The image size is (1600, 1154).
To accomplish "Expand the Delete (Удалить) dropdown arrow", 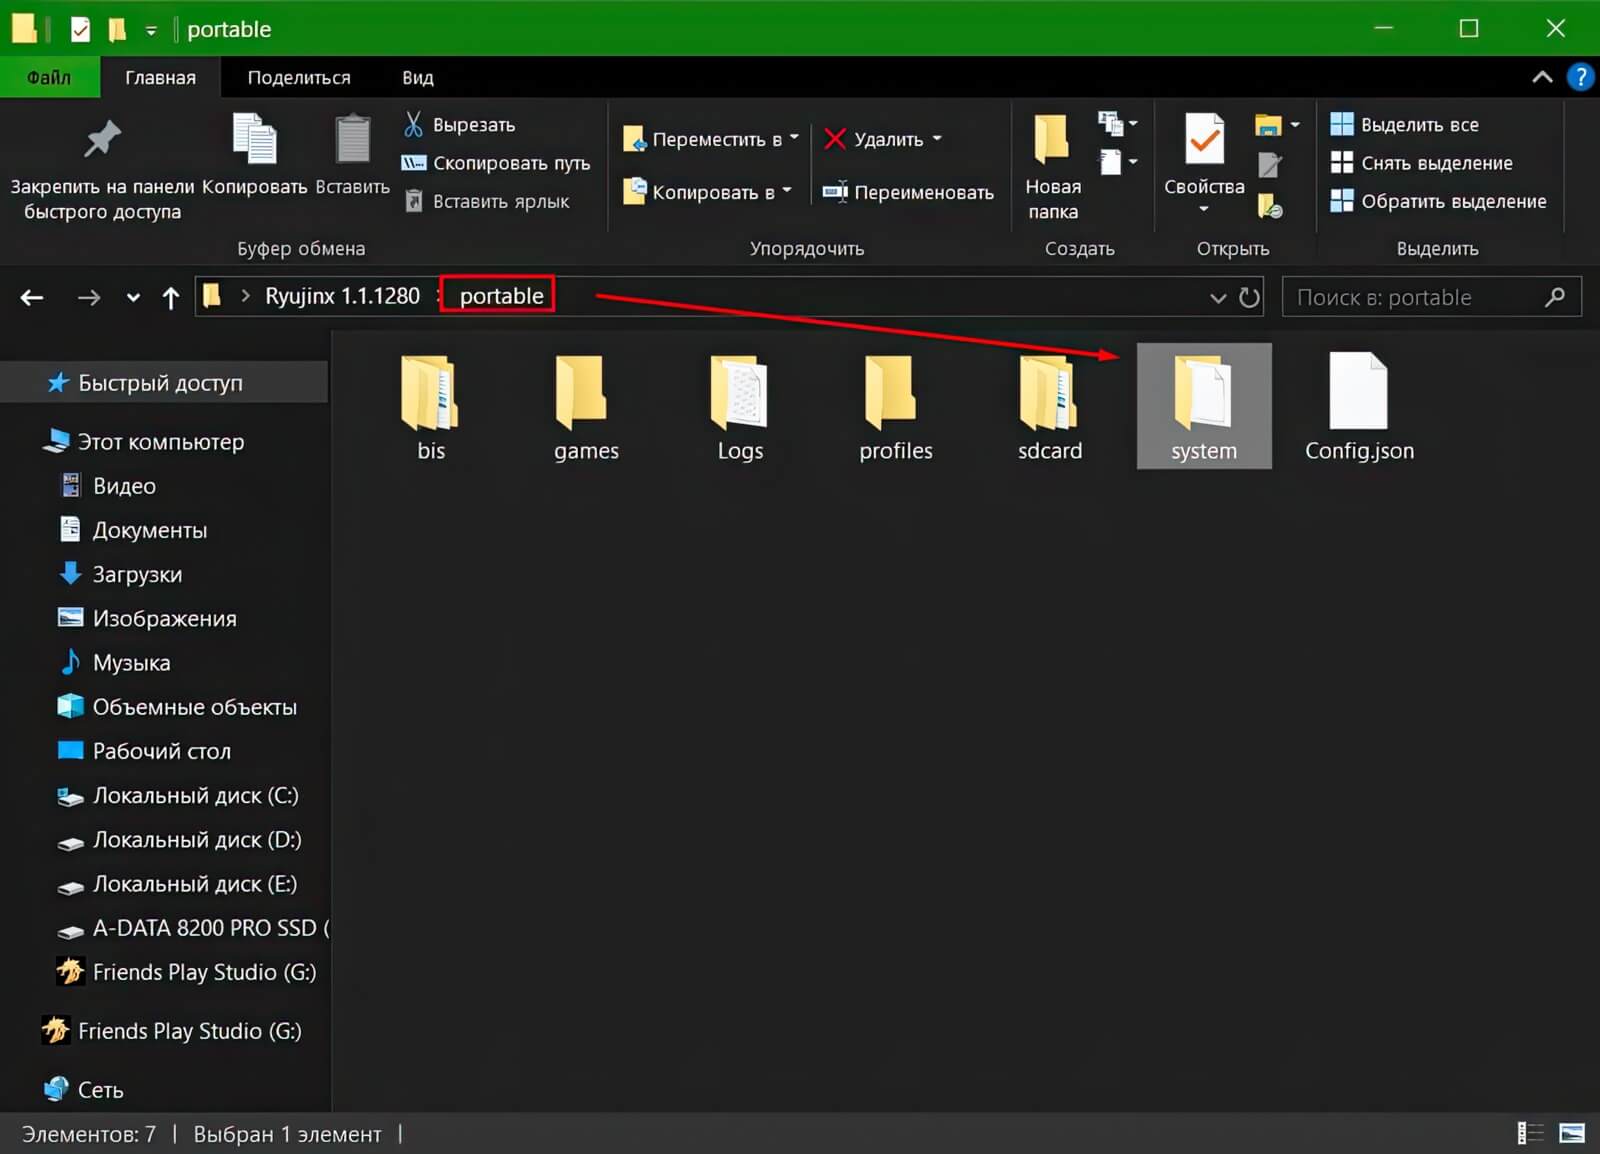I will pos(937,138).
